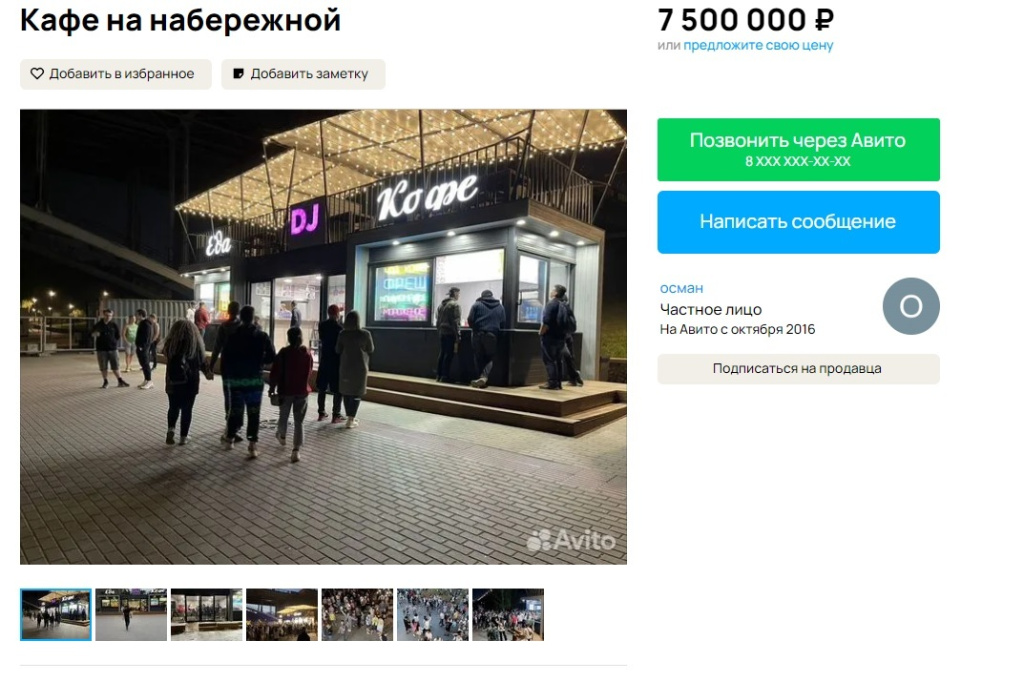This screenshot has width=1024, height=682.
Task: Add listing to favorites with Добавить в избранное
Action: pyautogui.click(x=116, y=74)
